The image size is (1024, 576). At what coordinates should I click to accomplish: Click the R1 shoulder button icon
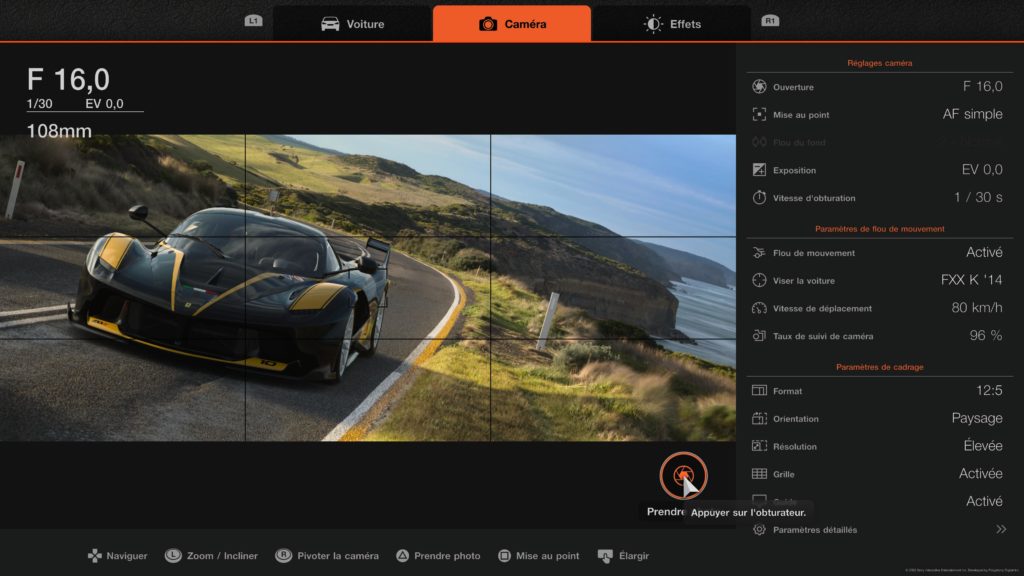click(x=770, y=21)
